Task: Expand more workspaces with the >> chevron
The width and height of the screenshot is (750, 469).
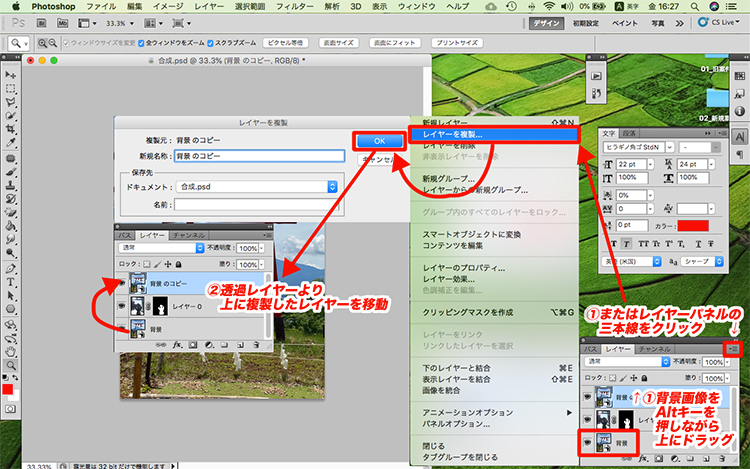Action: (x=679, y=23)
